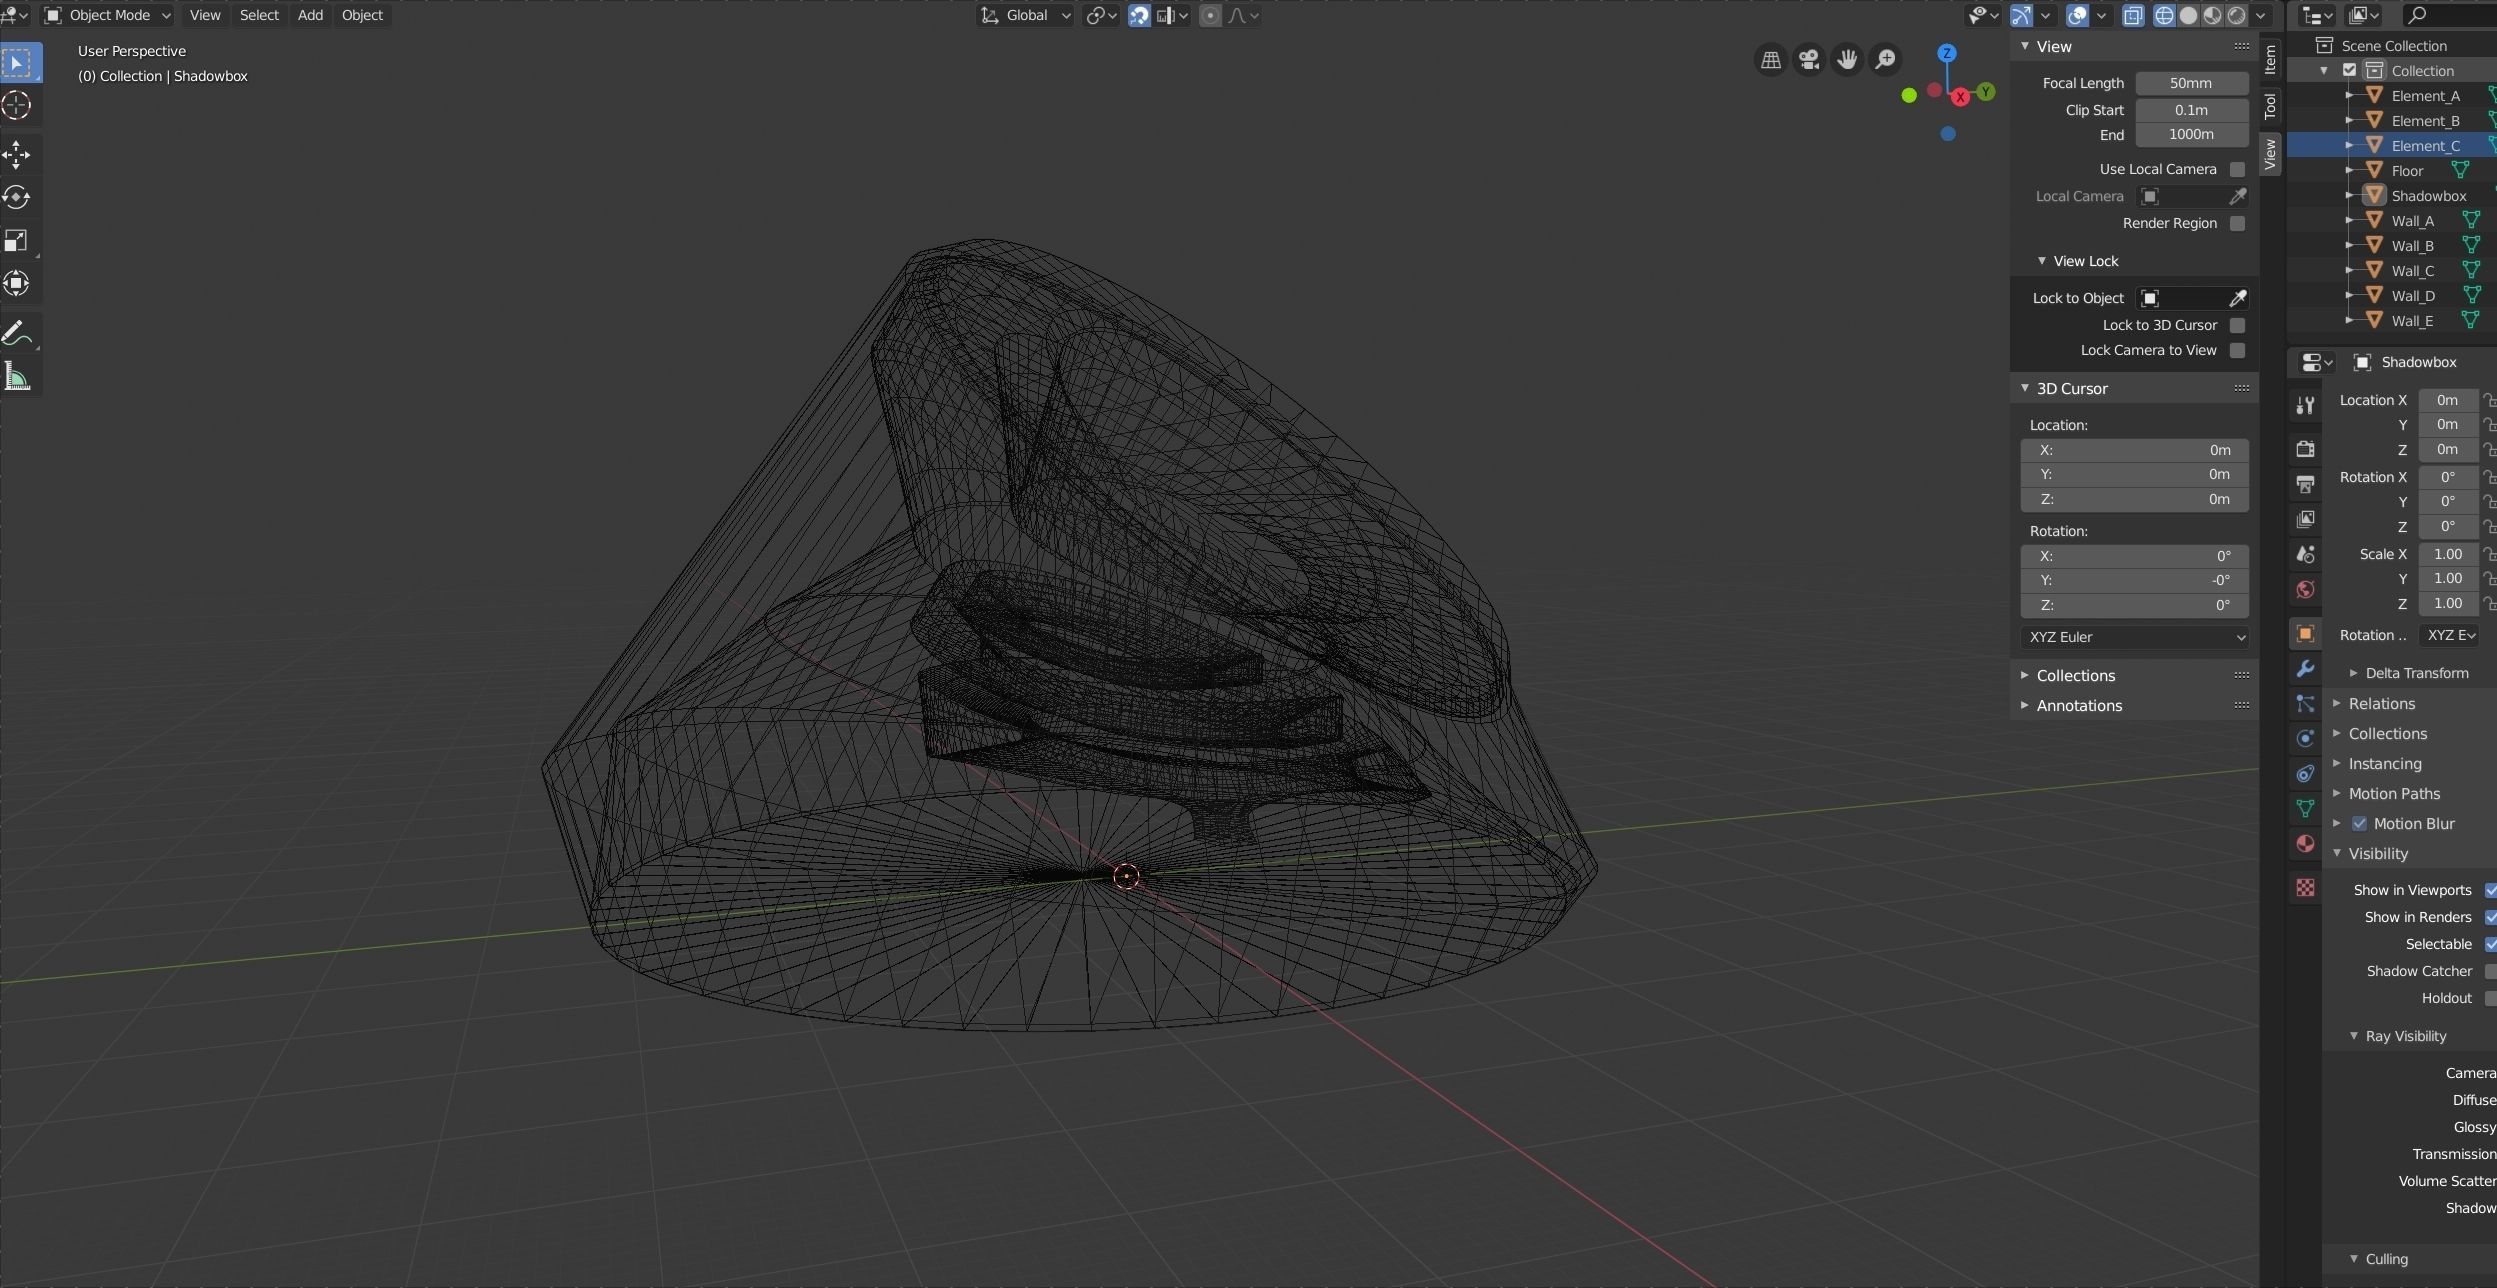Select the Scale tool
Screen dimensions: 2497x1288
tap(17, 240)
